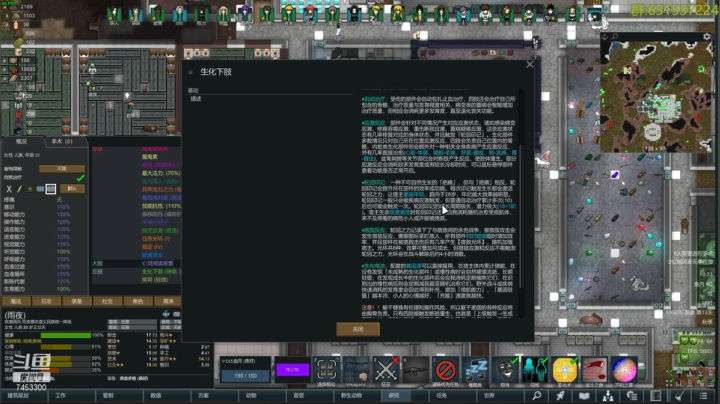Click the hamburger icon left of 生化下肢 title
The image size is (720, 404).
[x=191, y=72]
